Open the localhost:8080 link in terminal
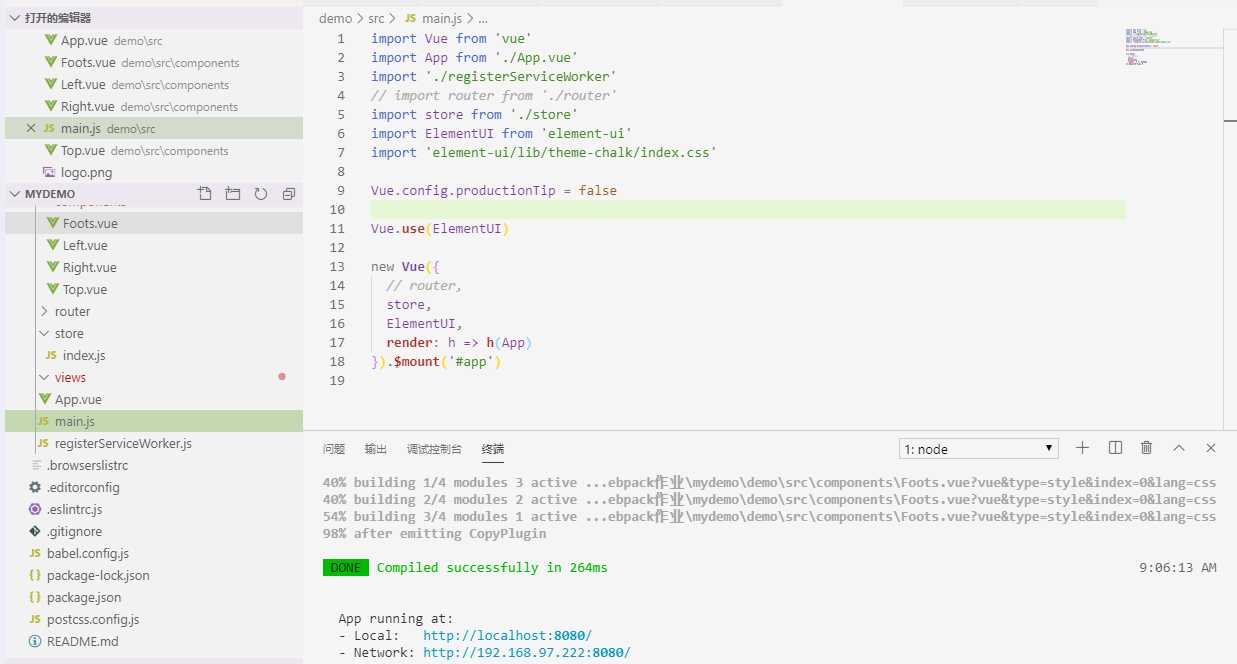 click(507, 635)
